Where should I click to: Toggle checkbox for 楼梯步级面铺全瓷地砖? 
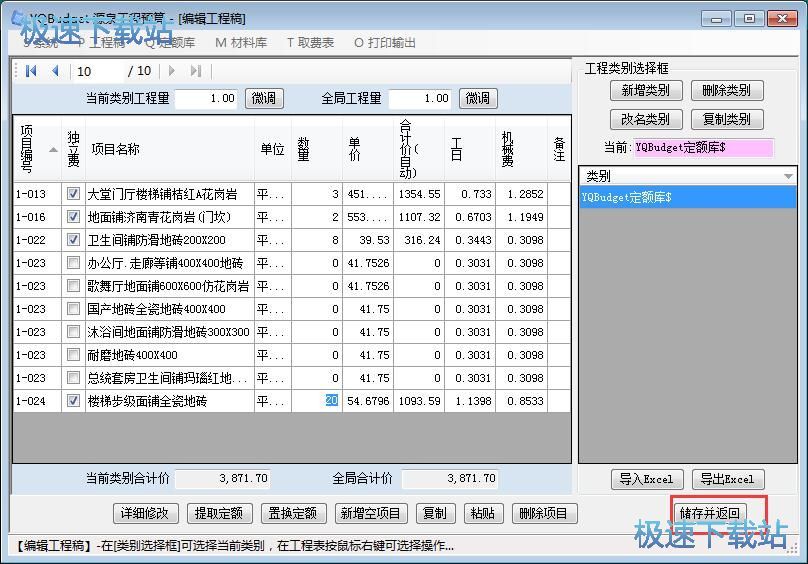point(73,401)
